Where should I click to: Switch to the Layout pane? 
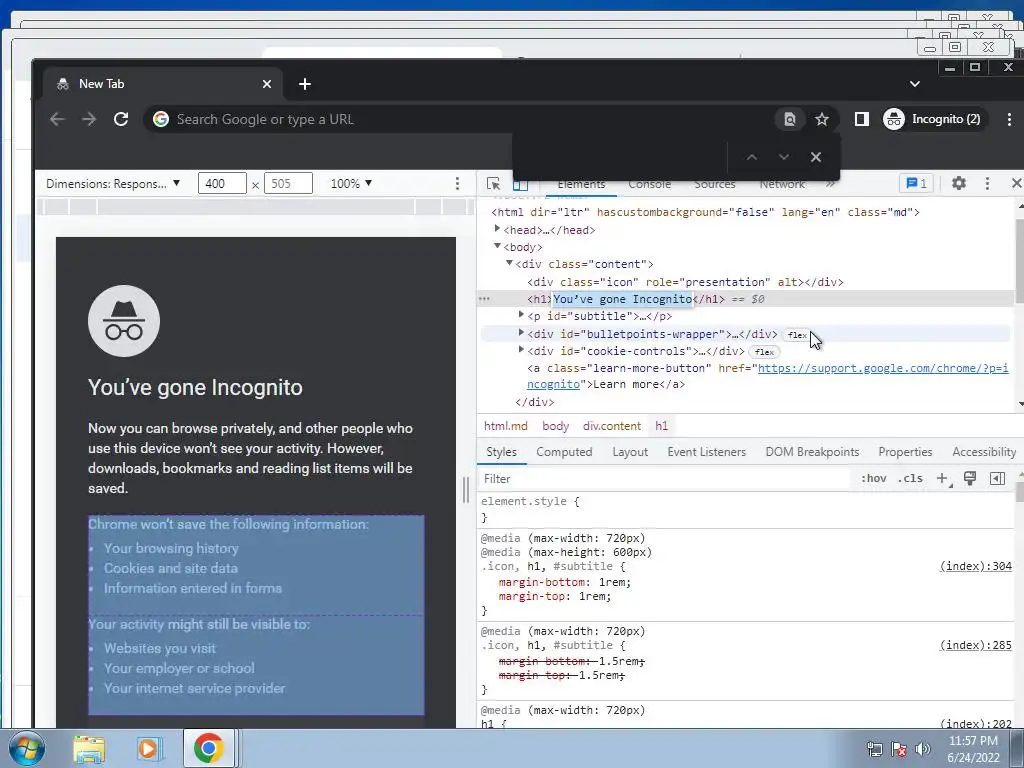630,452
